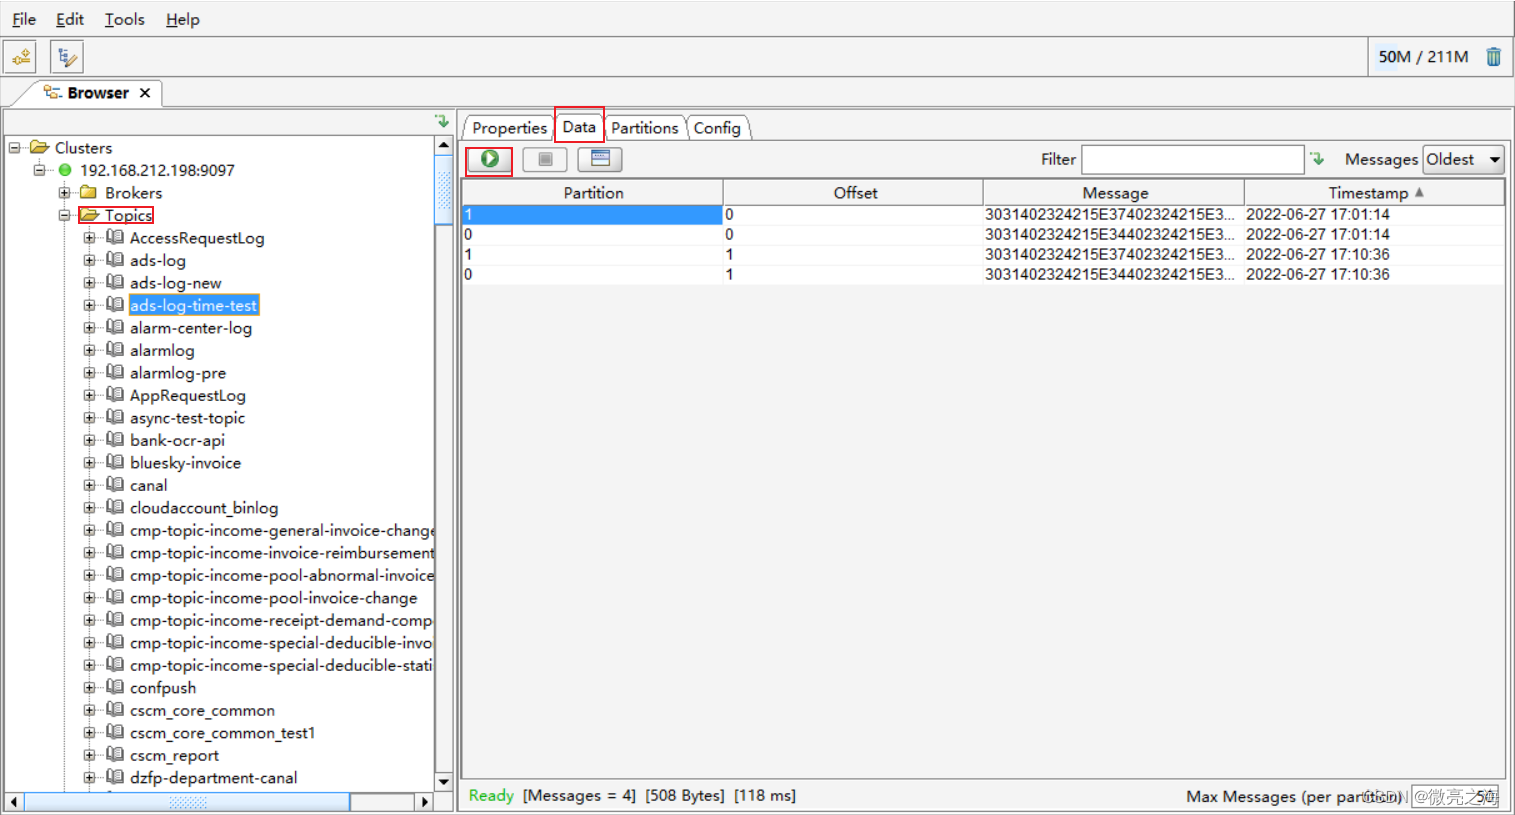Click the 50M / 211M memory indicator

point(1423,57)
